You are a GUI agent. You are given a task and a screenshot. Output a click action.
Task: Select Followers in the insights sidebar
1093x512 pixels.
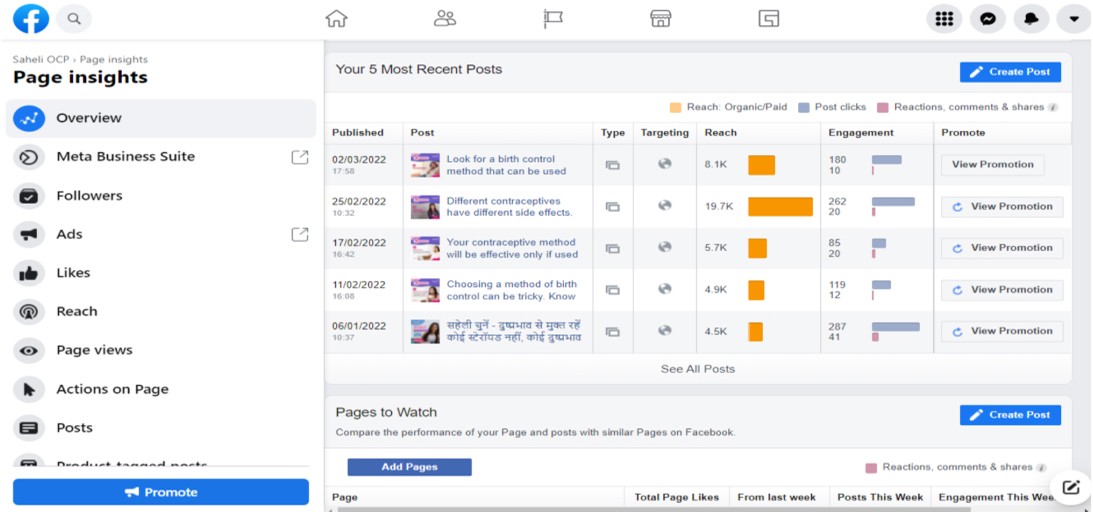click(89, 195)
